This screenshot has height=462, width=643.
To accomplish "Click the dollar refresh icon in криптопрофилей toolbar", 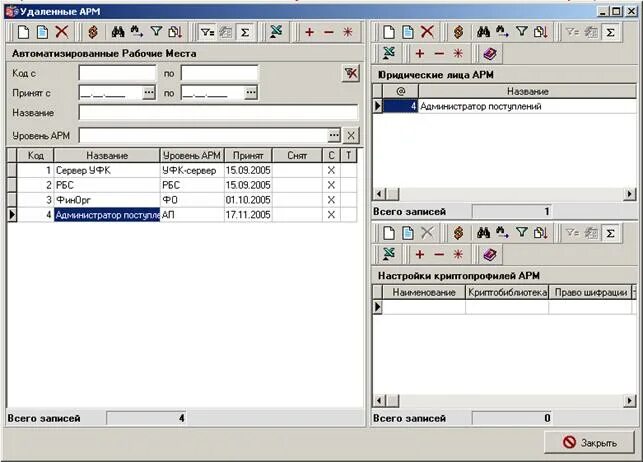I will [458, 233].
